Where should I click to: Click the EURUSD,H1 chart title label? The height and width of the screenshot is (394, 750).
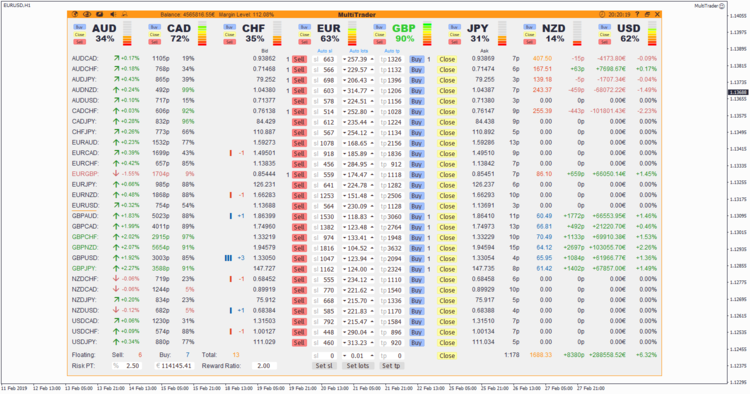click(x=17, y=6)
